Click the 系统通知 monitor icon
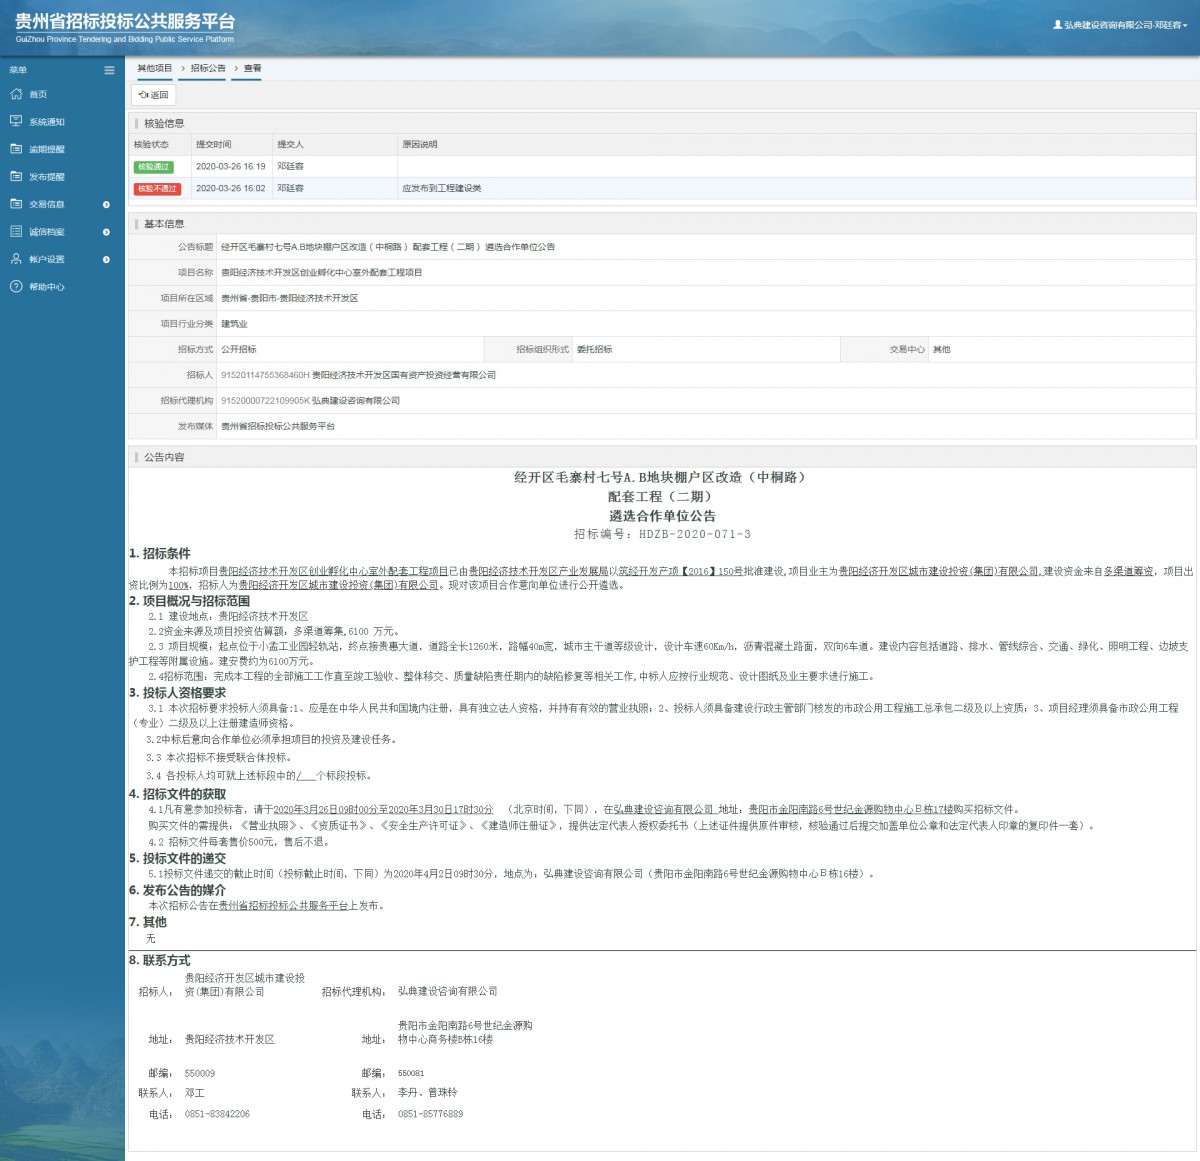 [16, 121]
